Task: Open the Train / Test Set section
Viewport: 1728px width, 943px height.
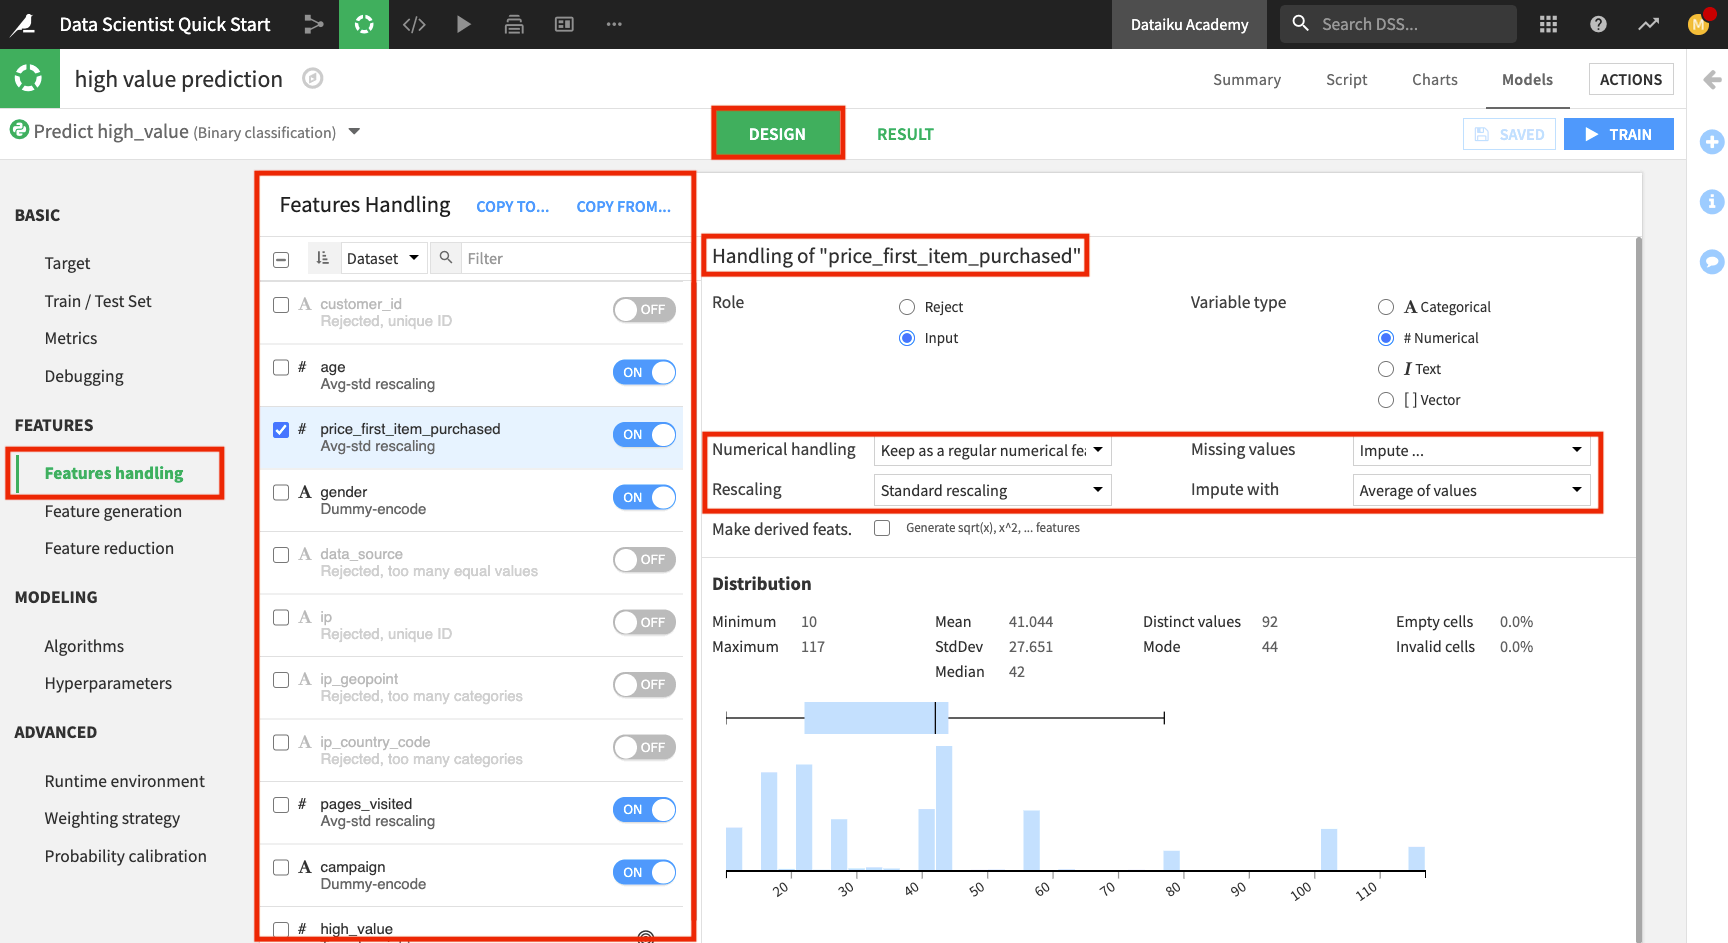Action: pos(98,301)
